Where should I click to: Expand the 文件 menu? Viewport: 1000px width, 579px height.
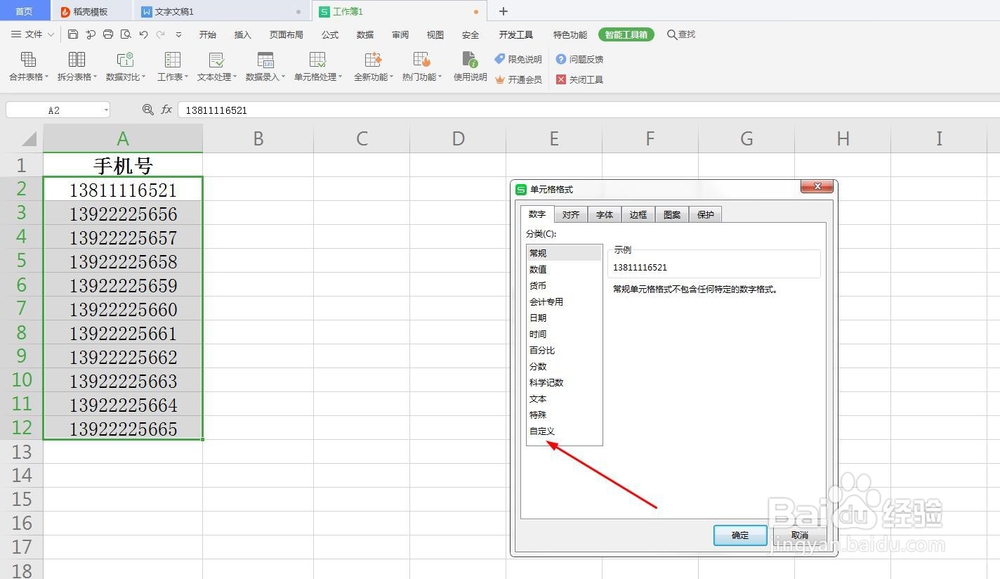[33, 34]
